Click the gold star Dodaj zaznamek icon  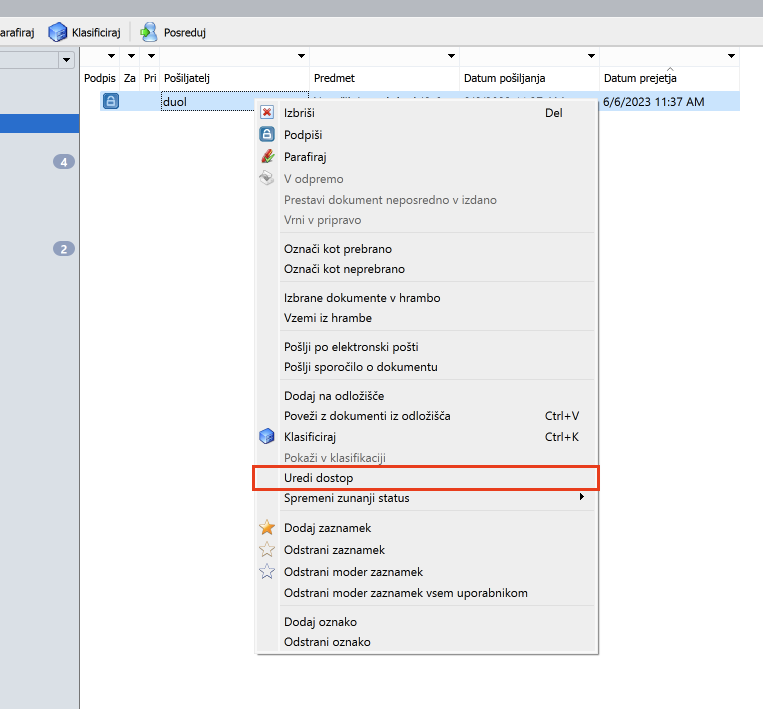pyautogui.click(x=267, y=528)
